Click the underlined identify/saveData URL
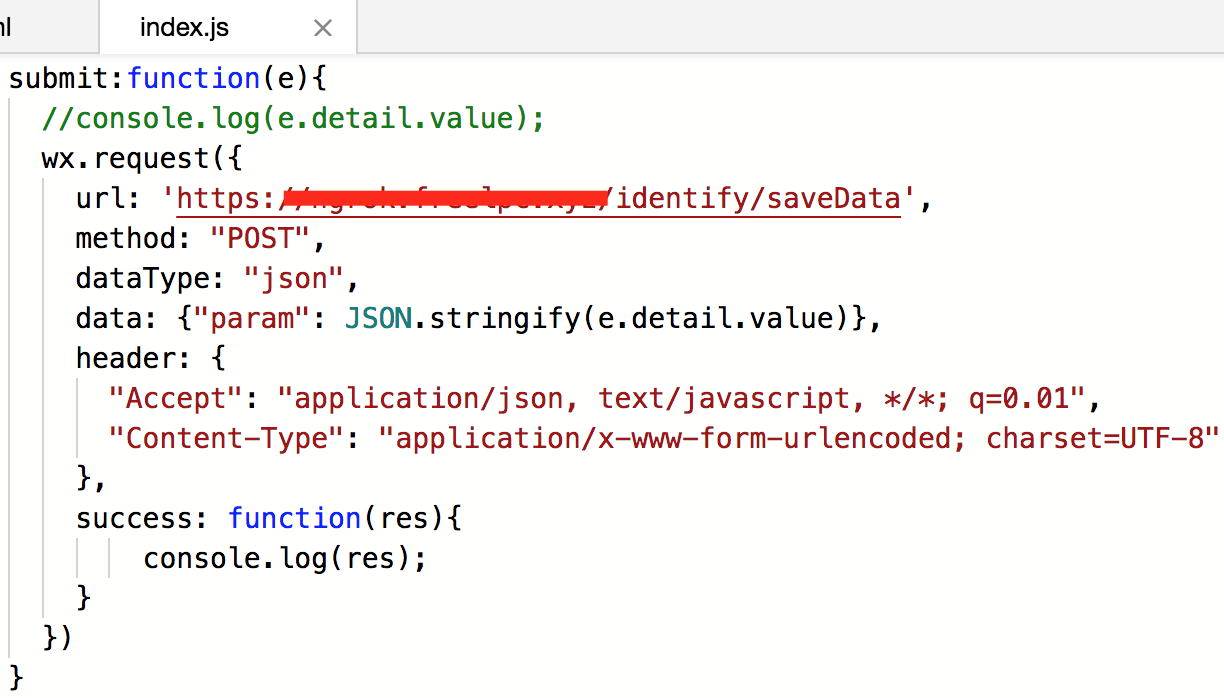Screen dimensions: 1224x698 coord(758,199)
